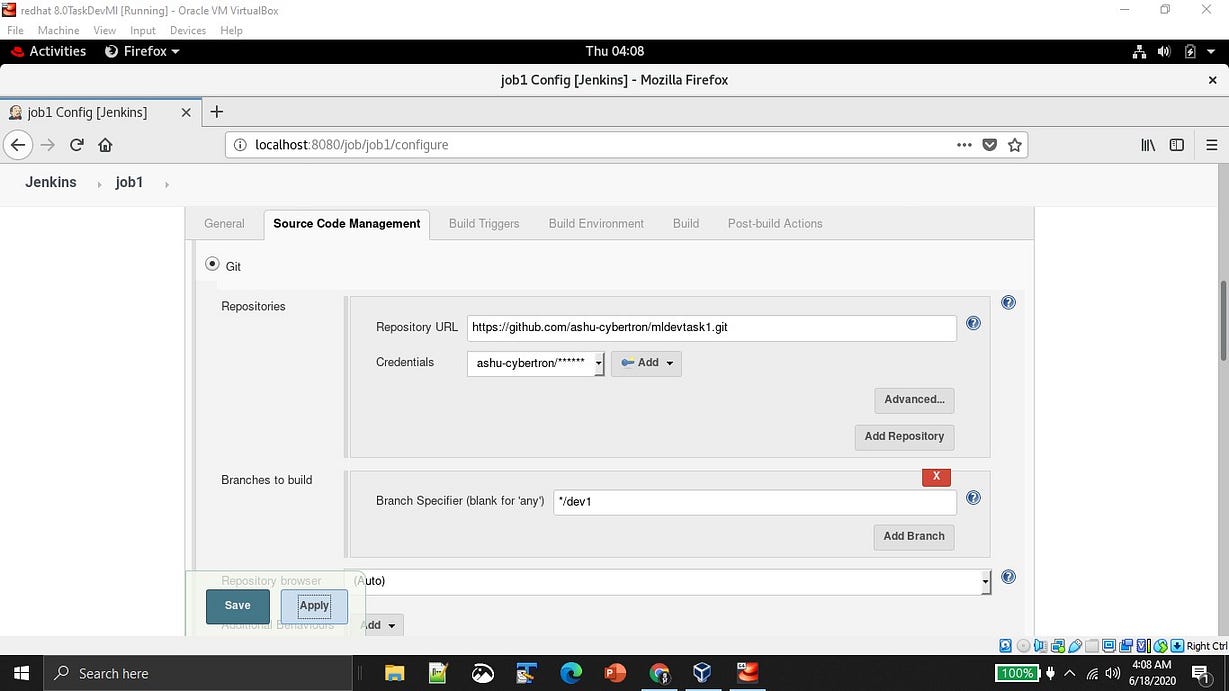
Task: Open VirtualBox Machine menu
Action: pos(58,30)
